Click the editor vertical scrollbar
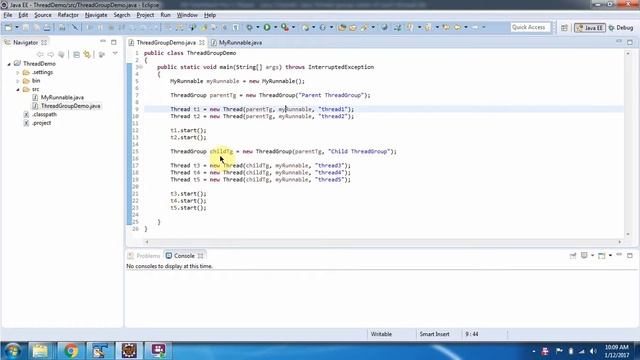The width and height of the screenshot is (640, 360). pyautogui.click(x=628, y=144)
